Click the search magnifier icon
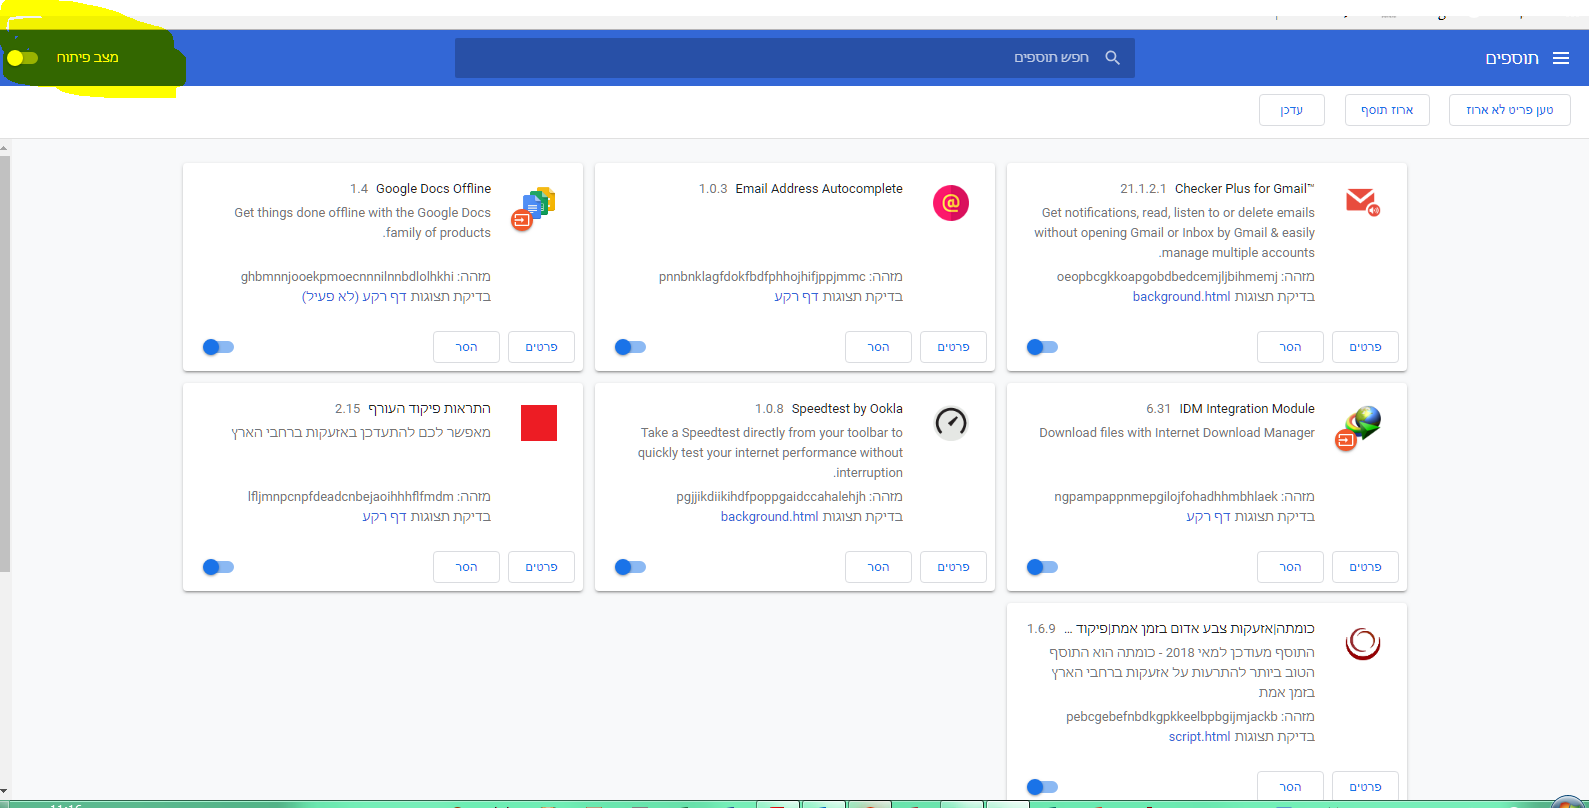 point(1112,58)
